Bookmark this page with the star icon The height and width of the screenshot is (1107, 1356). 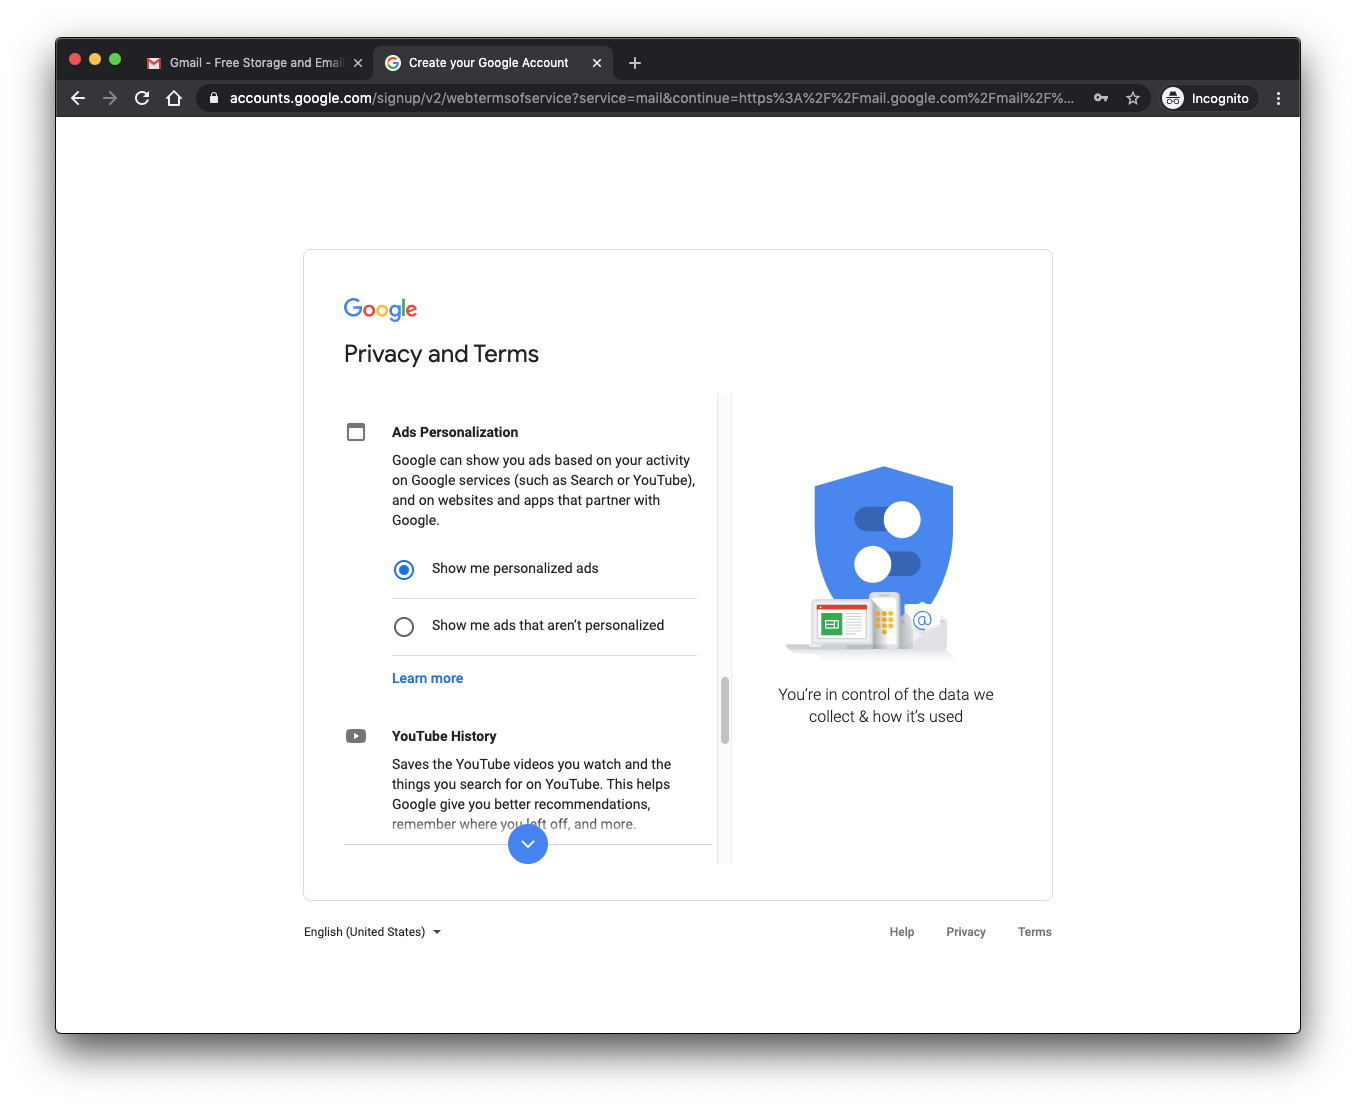(1133, 98)
